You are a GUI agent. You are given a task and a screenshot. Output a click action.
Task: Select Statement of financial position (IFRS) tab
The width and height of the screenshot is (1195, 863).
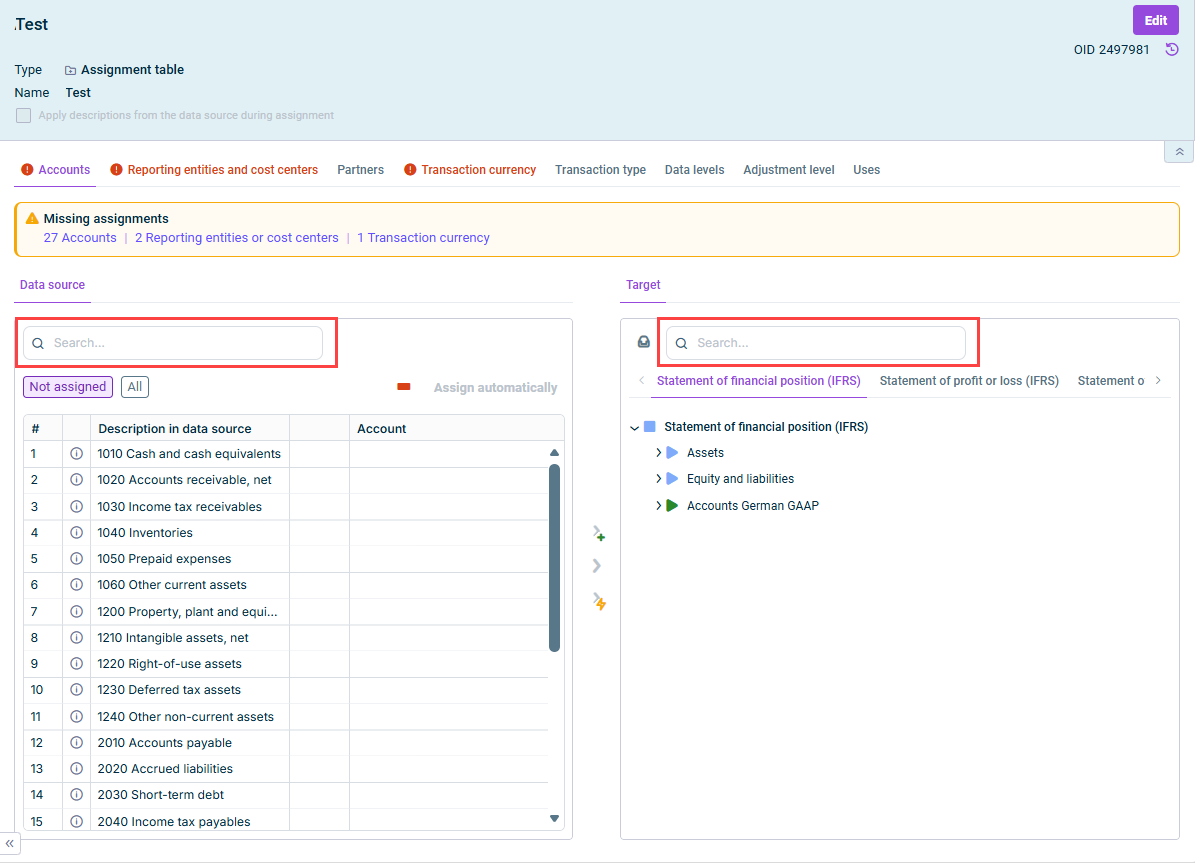[x=758, y=380]
